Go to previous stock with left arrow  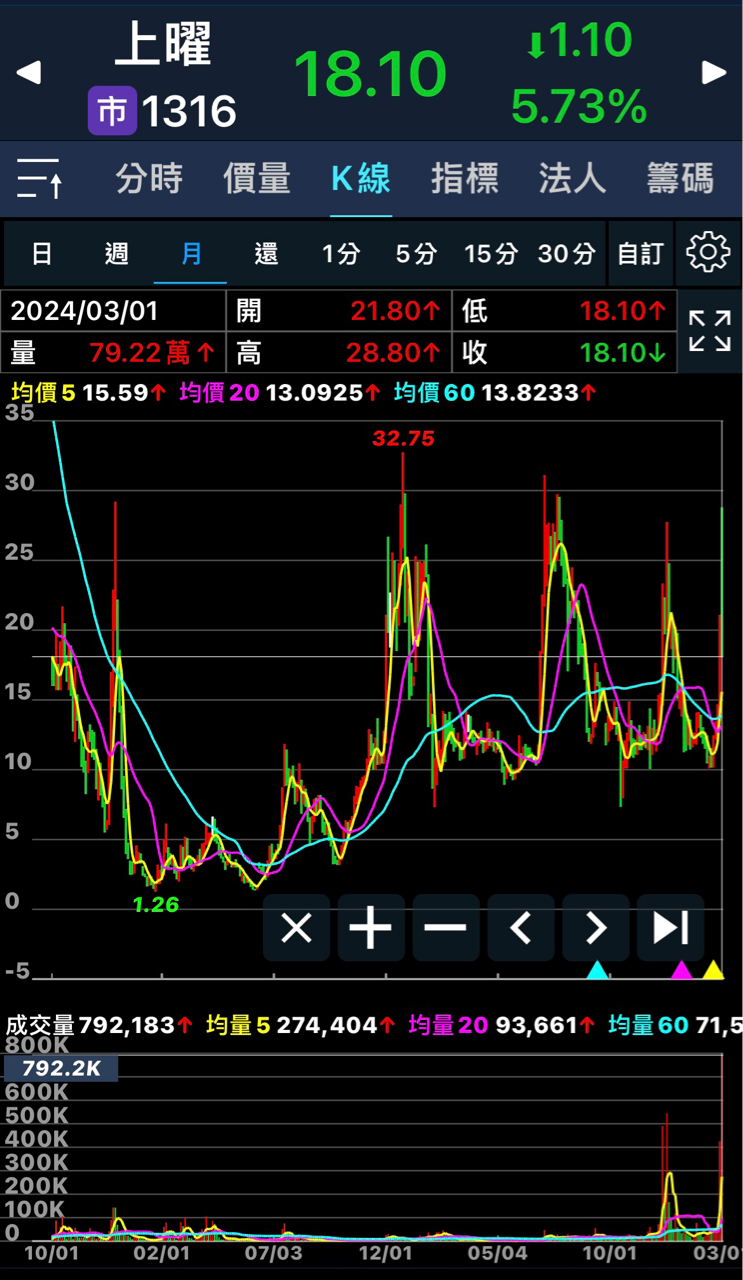[29, 72]
